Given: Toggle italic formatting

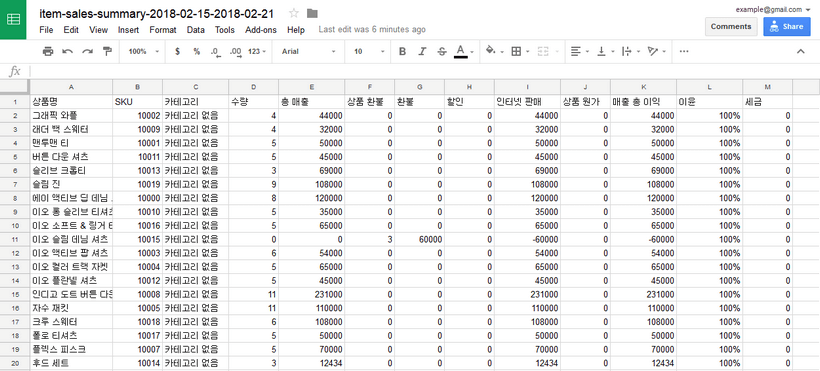Looking at the screenshot, I should pyautogui.click(x=422, y=51).
